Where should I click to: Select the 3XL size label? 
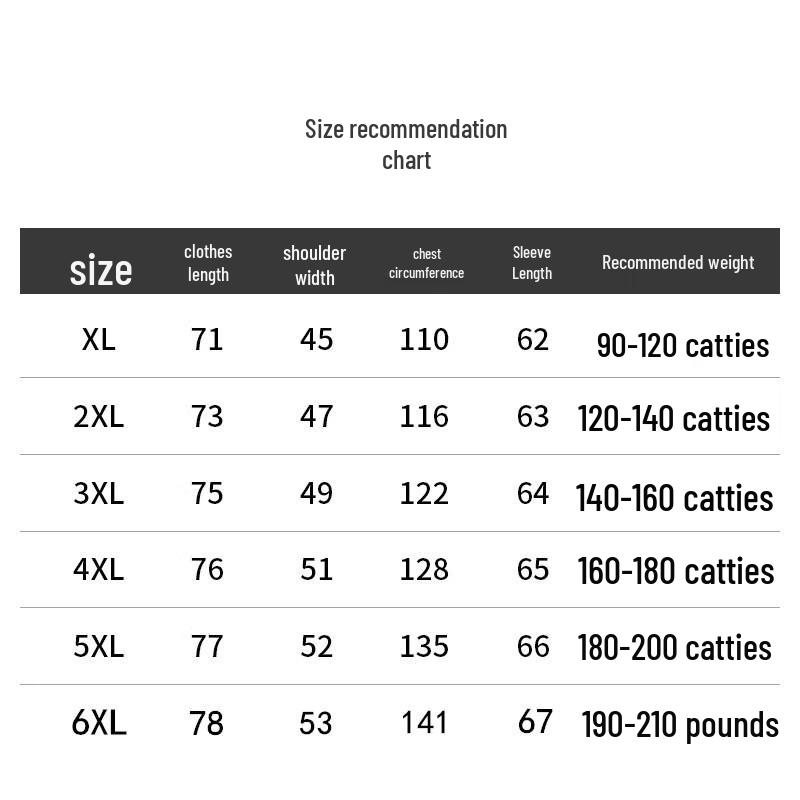tap(98, 493)
